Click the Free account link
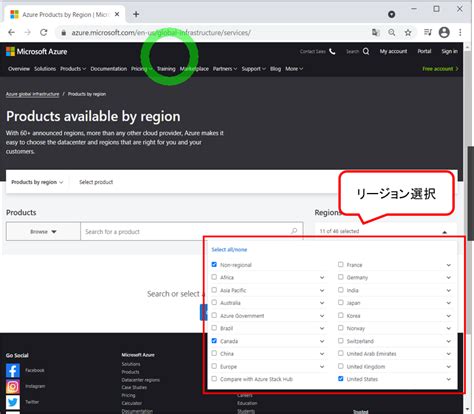This screenshot has height=414, width=474. [440, 69]
